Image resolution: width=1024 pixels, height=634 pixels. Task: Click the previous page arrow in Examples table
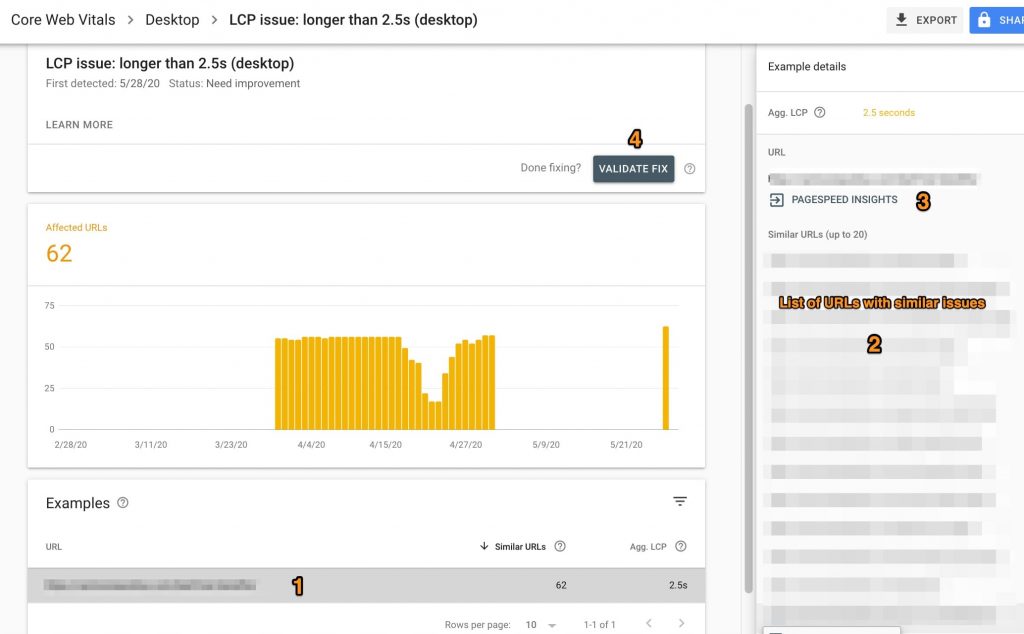[648, 623]
